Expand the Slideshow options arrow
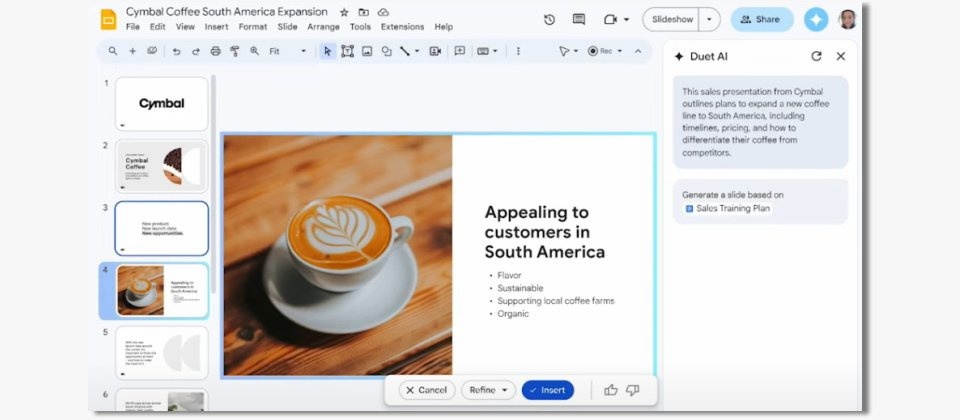The height and width of the screenshot is (420, 960). point(709,19)
